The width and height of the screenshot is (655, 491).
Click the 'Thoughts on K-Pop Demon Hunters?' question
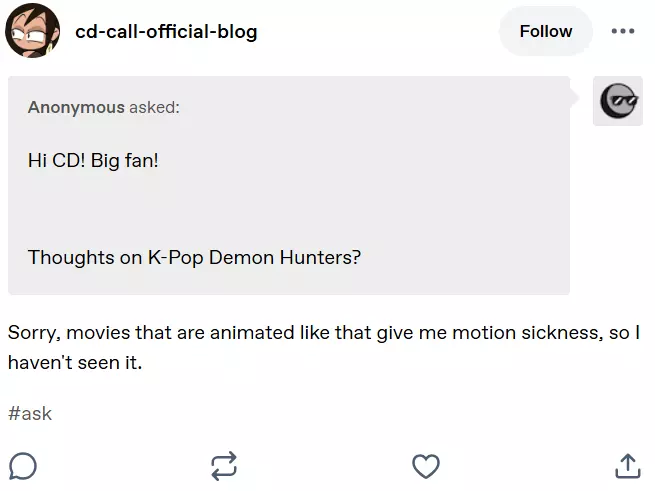(x=194, y=257)
